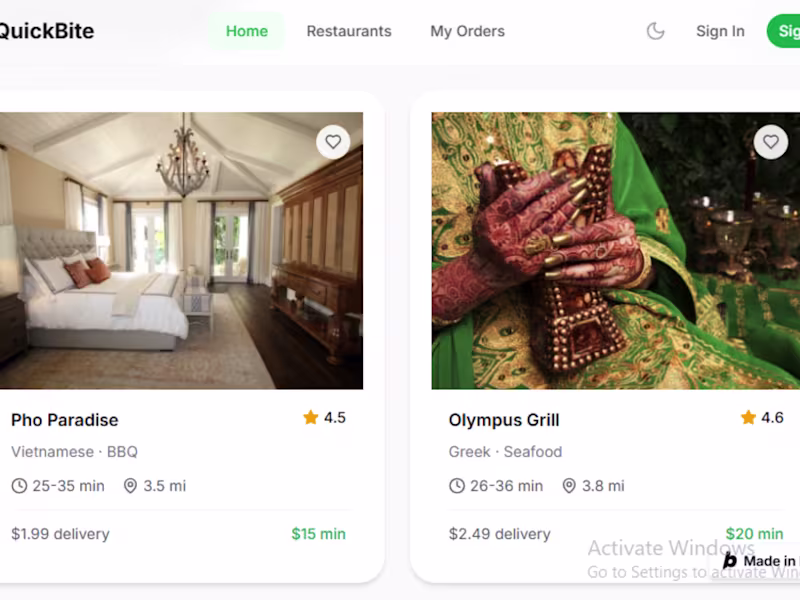Viewport: 800px width, 600px height.
Task: Toggle dark mode moon icon
Action: coord(656,31)
